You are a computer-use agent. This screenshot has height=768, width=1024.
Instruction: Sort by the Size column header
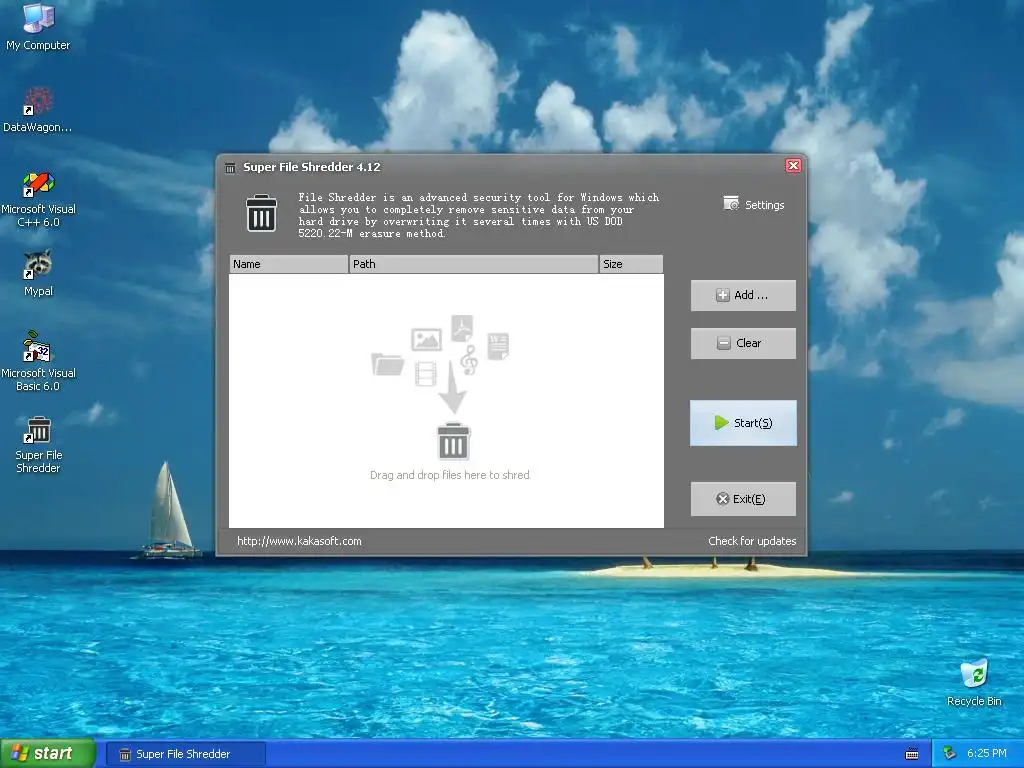631,264
